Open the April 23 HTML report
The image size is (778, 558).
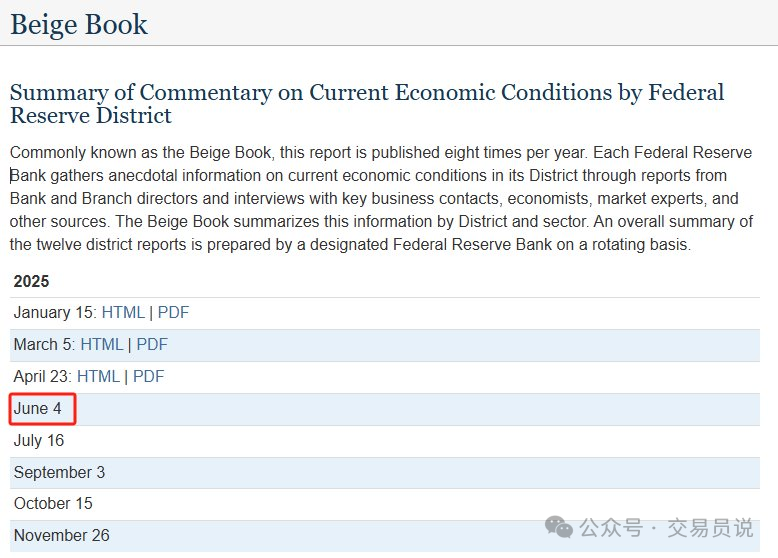click(x=98, y=376)
